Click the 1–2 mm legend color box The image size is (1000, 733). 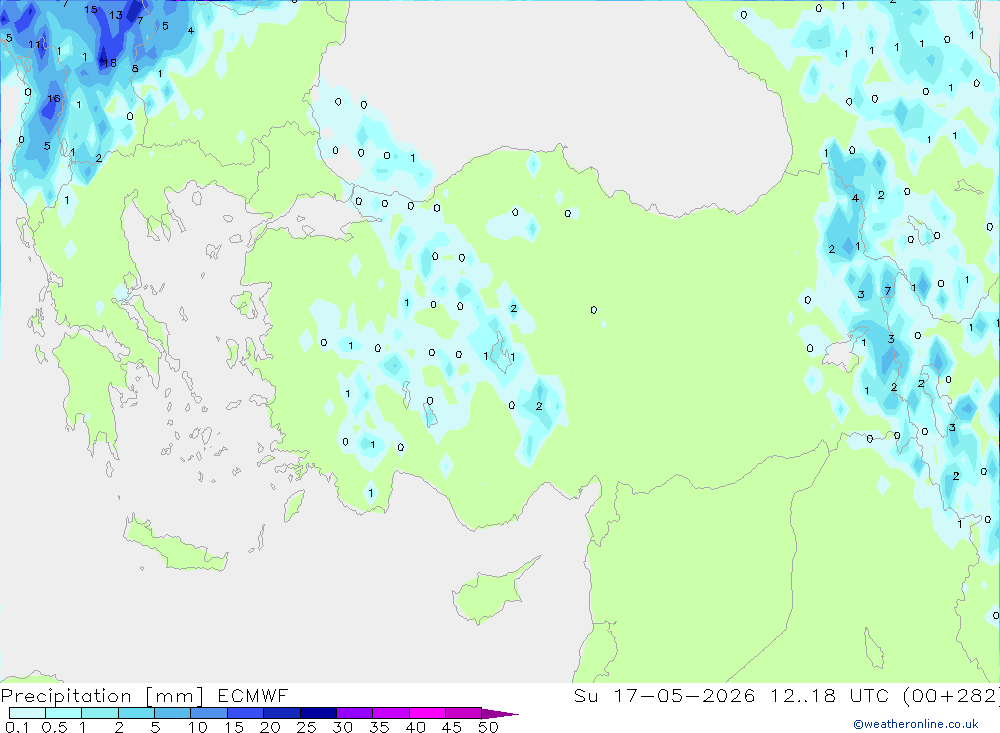click(x=100, y=713)
